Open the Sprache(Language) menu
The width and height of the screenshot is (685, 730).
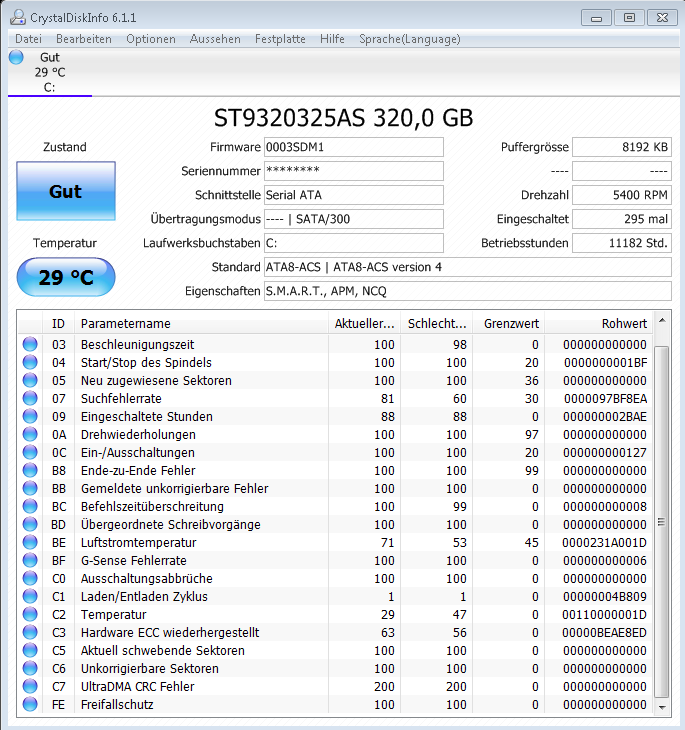410,39
